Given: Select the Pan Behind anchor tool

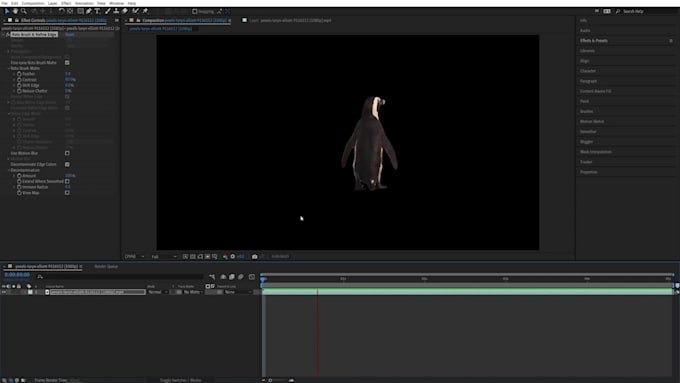Looking at the screenshot, I should [70, 11].
